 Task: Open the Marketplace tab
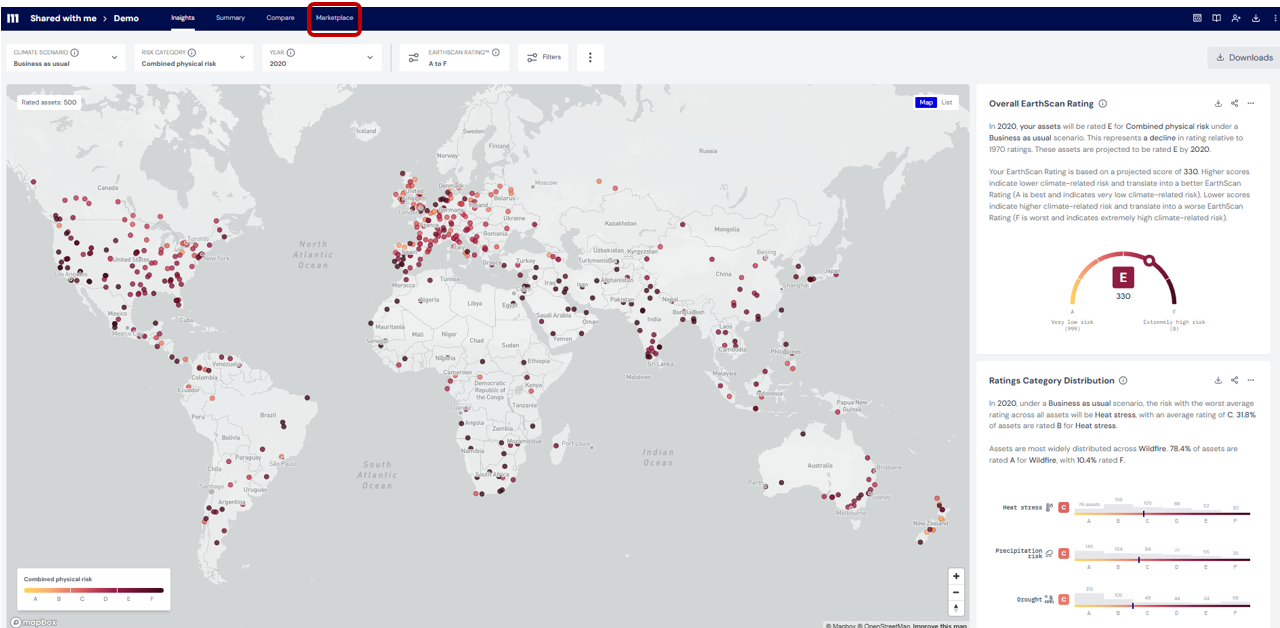tap(334, 18)
